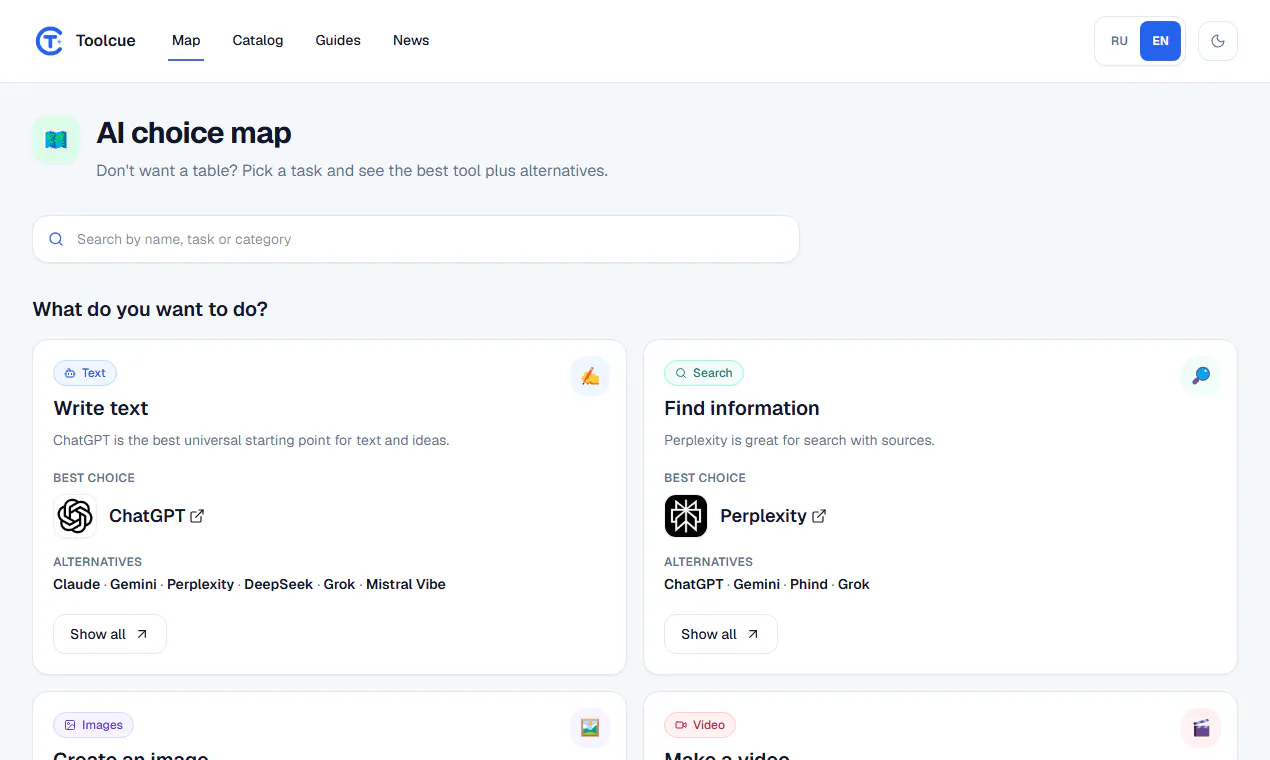1270x760 pixels.
Task: Switch language to RU
Action: click(1119, 41)
